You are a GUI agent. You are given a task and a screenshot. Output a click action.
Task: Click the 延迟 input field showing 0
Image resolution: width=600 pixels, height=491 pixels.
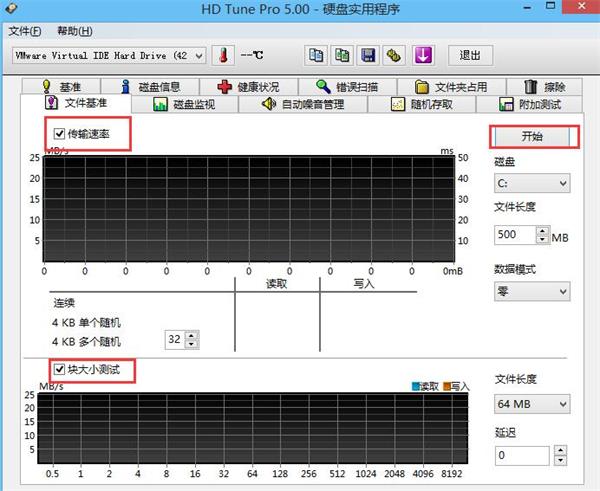[522, 455]
